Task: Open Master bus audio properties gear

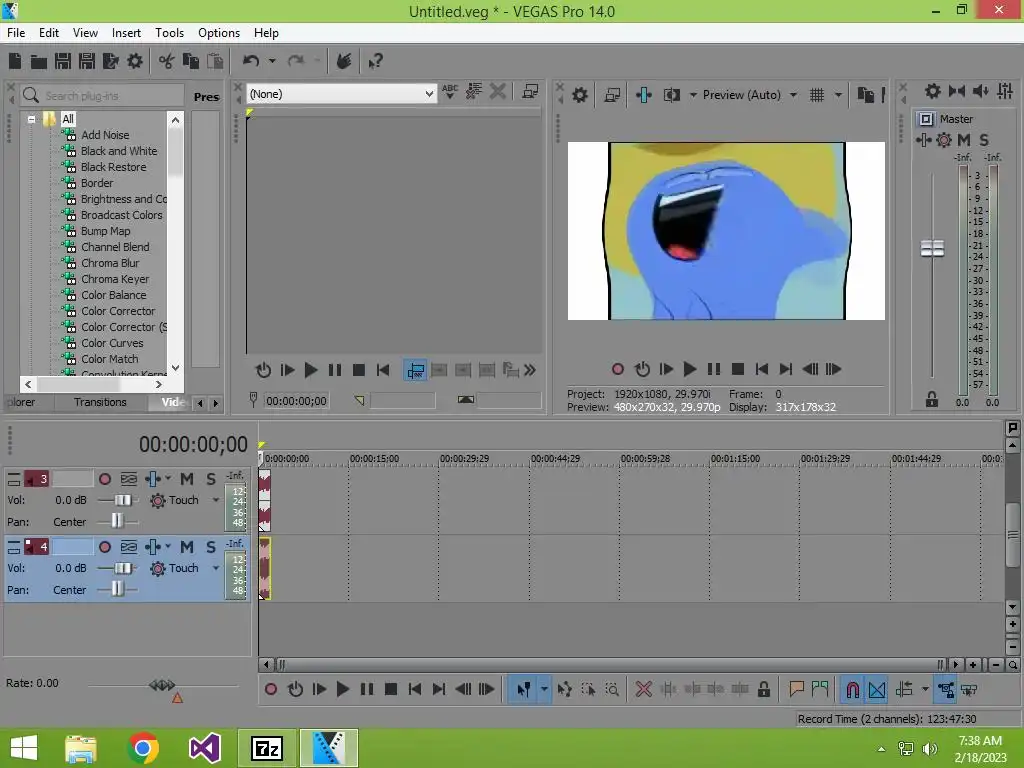Action: [x=933, y=91]
